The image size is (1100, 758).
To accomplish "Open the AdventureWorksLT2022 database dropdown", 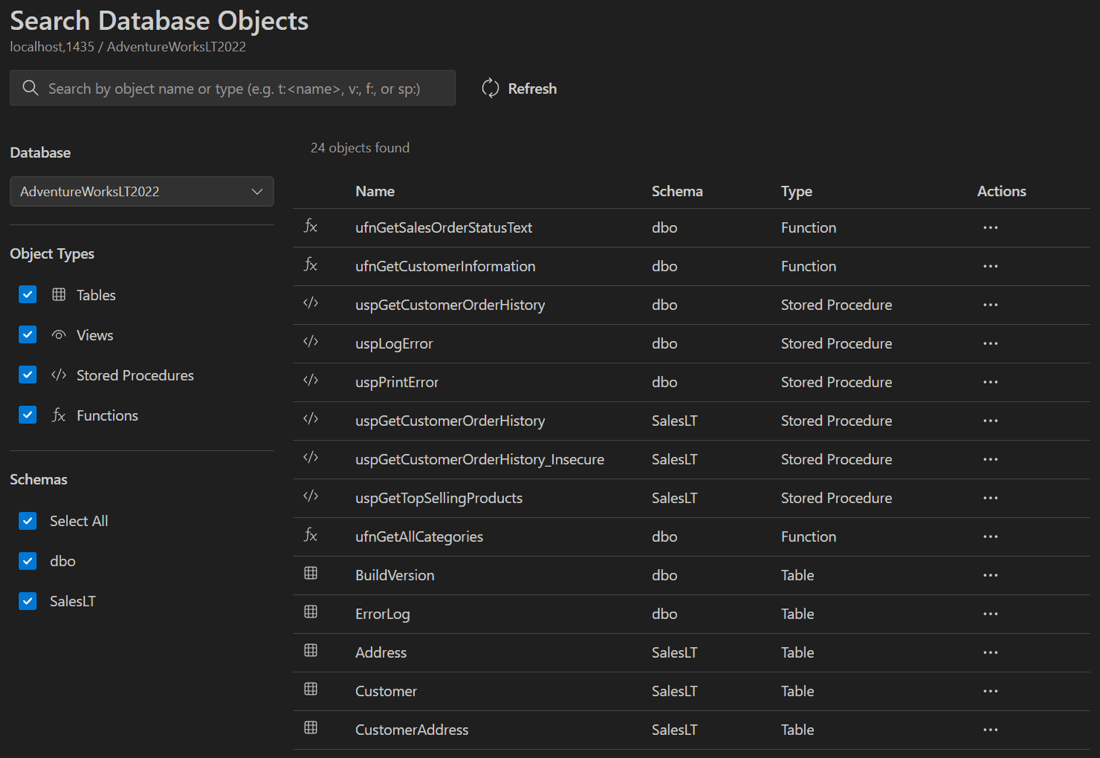I will pyautogui.click(x=142, y=191).
